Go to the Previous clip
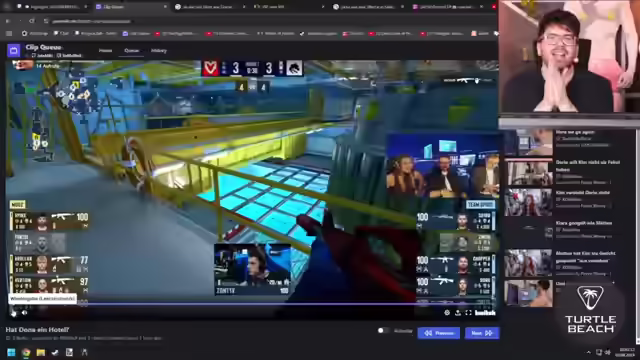The height and width of the screenshot is (360, 640). (x=438, y=333)
